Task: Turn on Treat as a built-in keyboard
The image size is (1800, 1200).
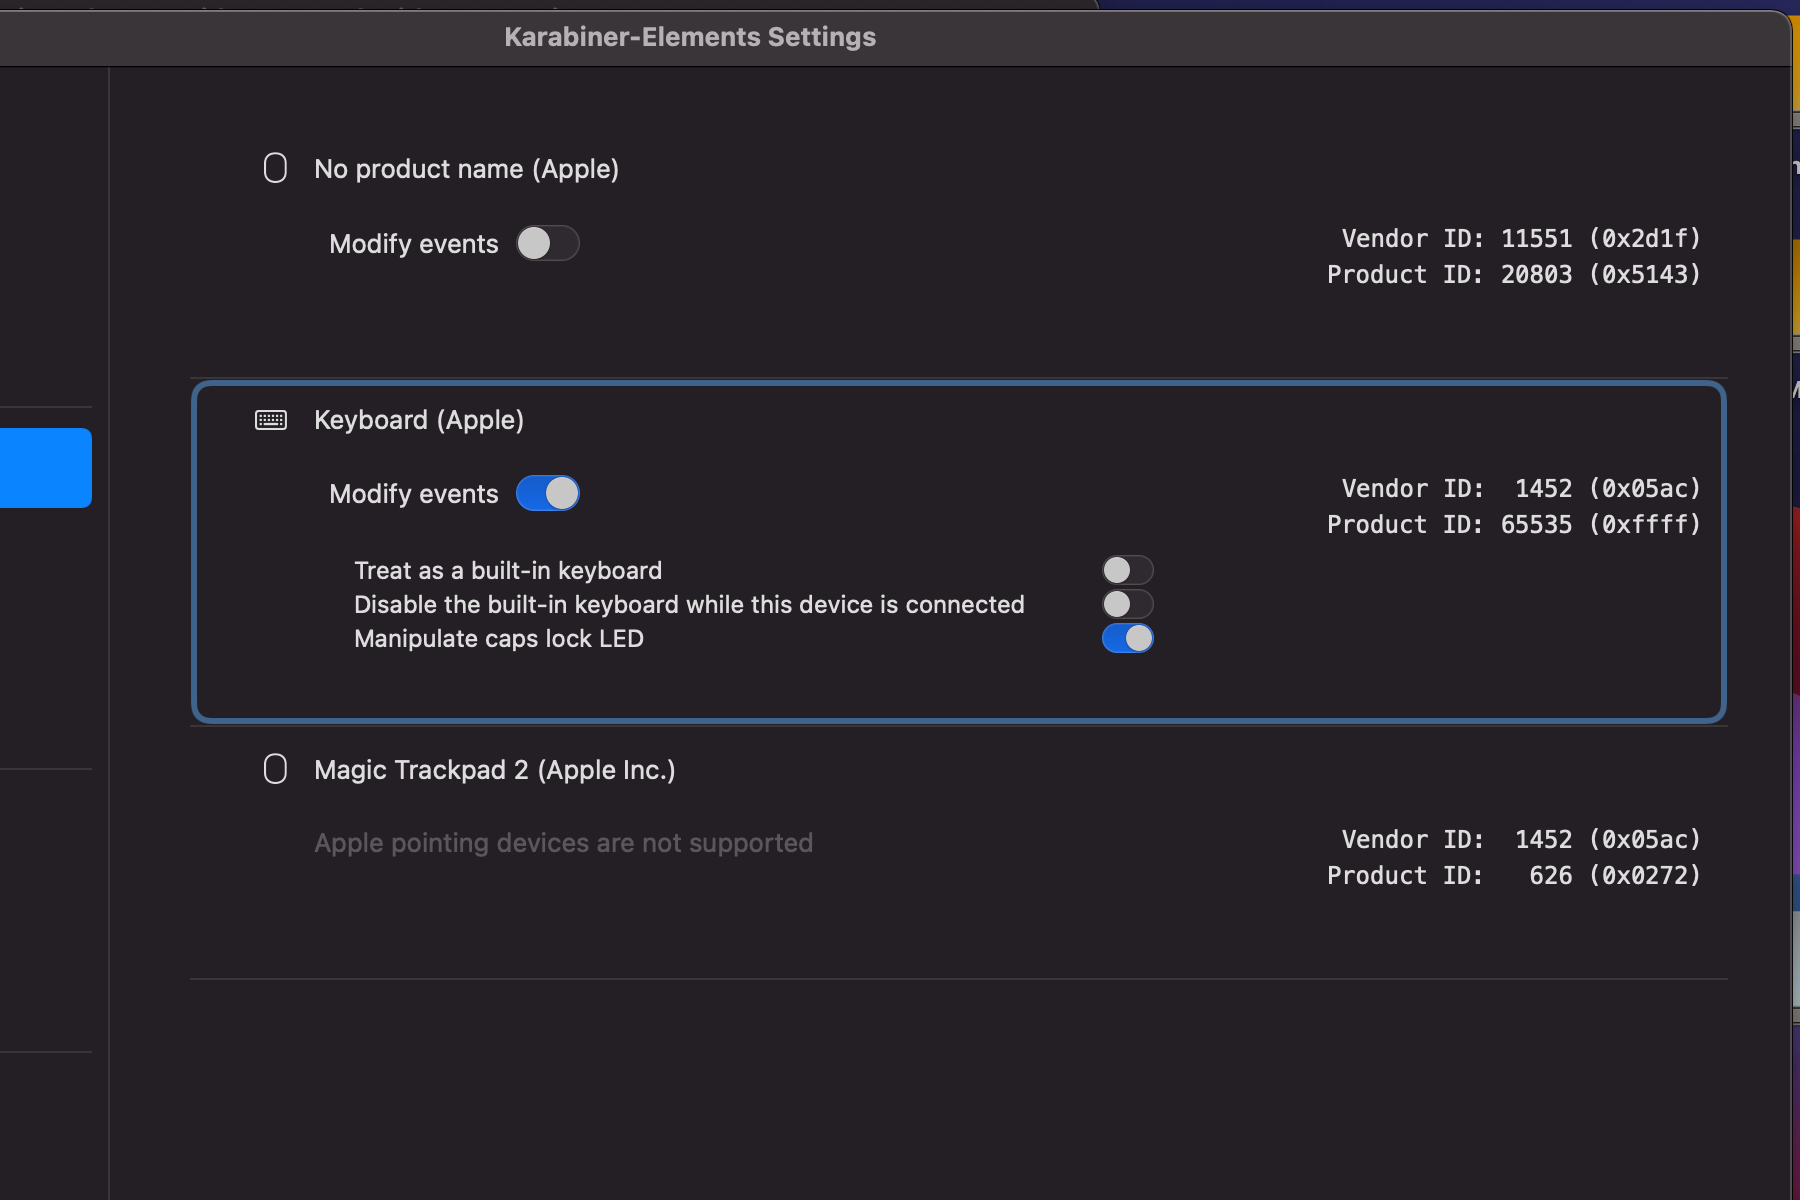Action: pyautogui.click(x=1127, y=570)
